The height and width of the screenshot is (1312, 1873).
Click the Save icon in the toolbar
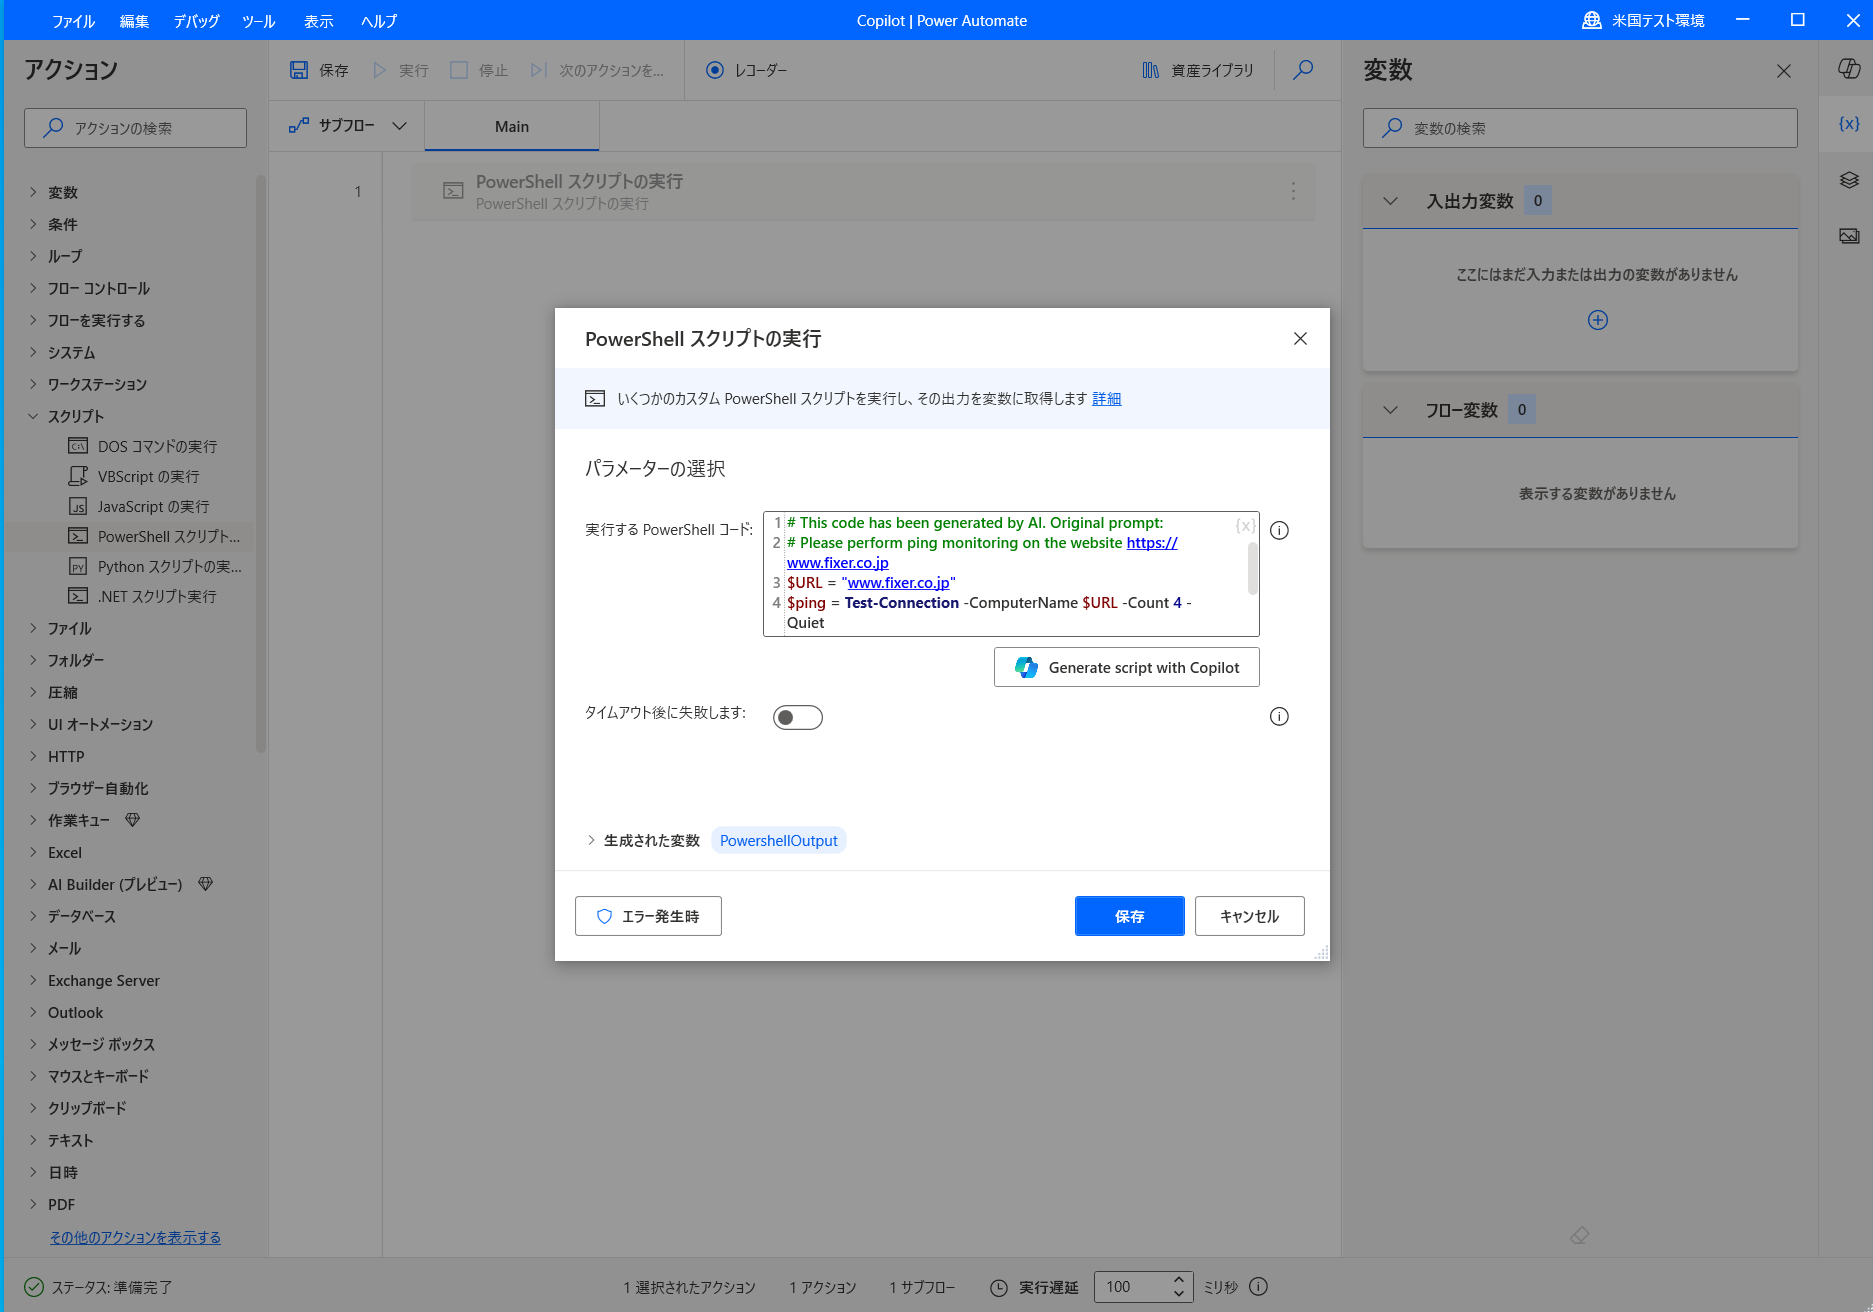click(299, 70)
